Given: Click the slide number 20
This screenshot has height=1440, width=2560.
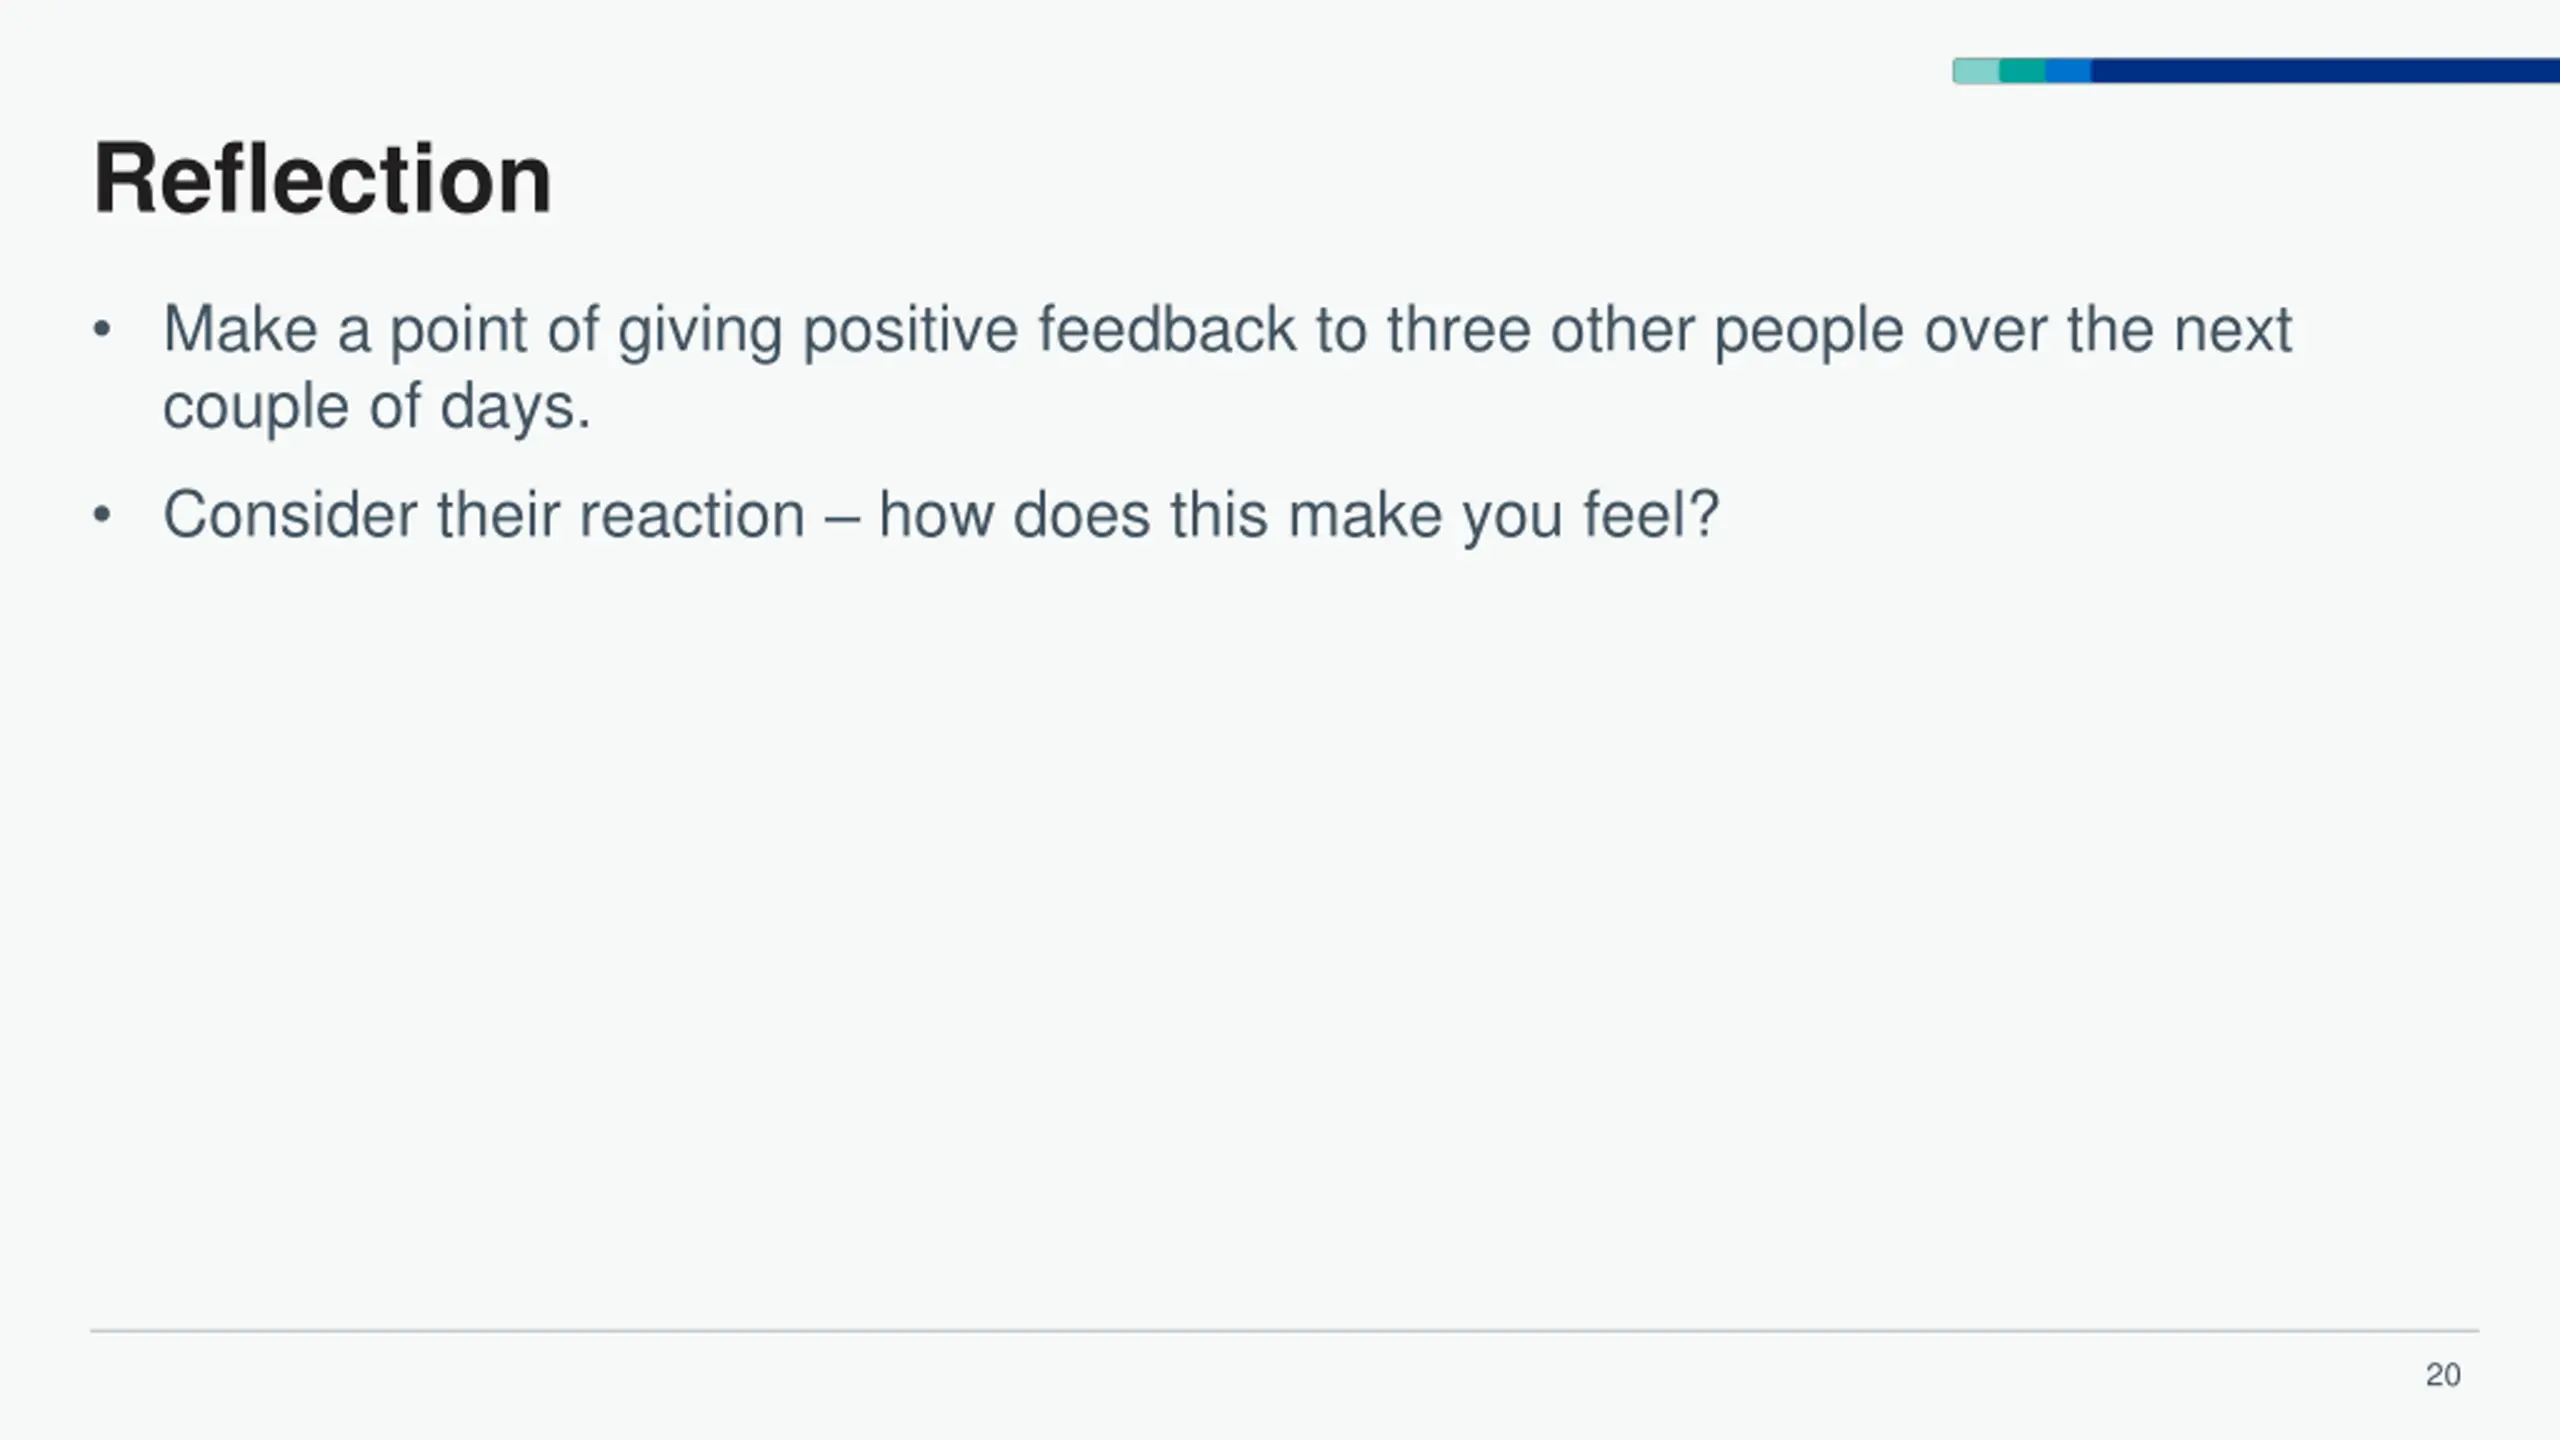Looking at the screenshot, I should click(2443, 1375).
